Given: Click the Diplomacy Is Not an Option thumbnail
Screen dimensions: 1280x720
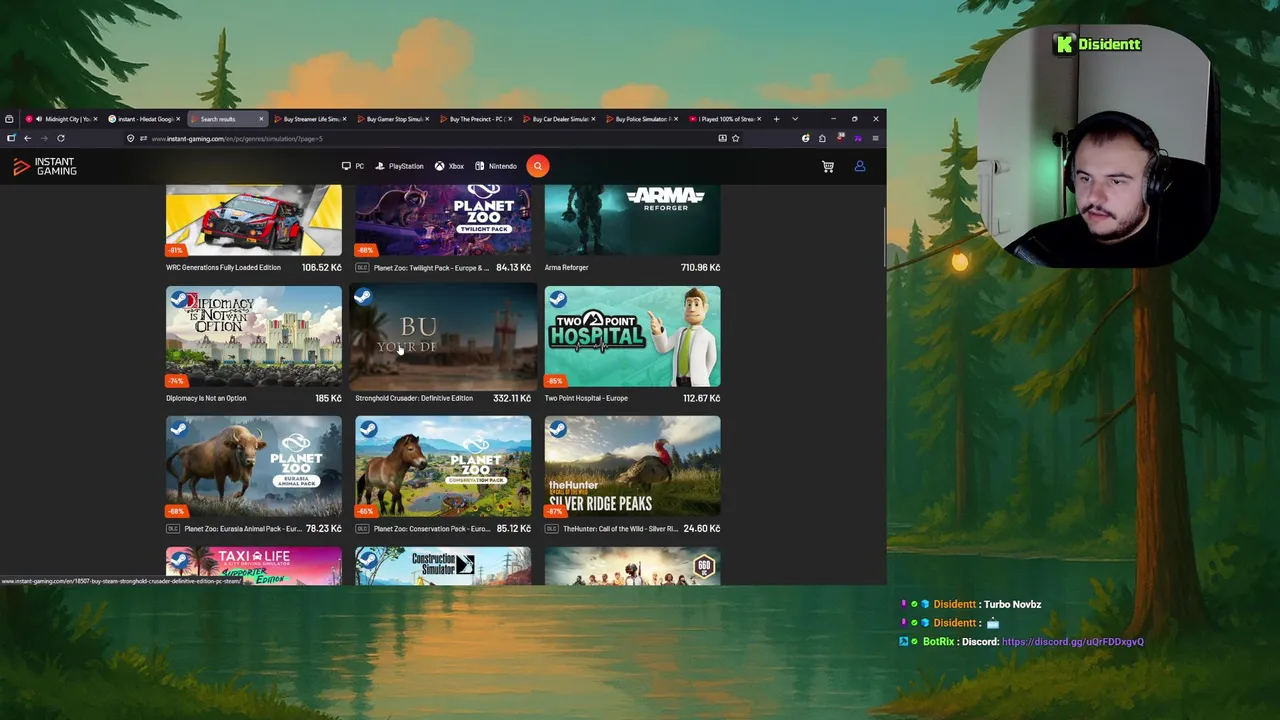Looking at the screenshot, I should [x=253, y=336].
